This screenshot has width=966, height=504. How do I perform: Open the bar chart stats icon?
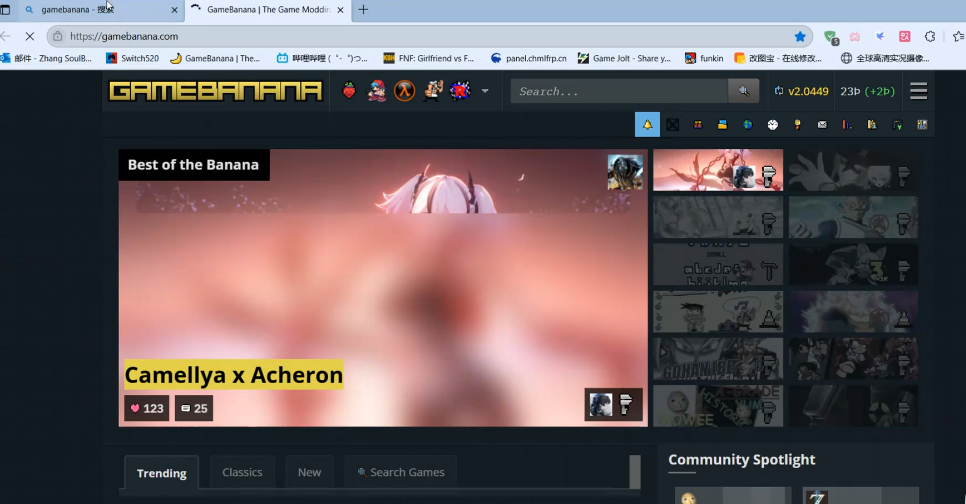[x=847, y=124]
